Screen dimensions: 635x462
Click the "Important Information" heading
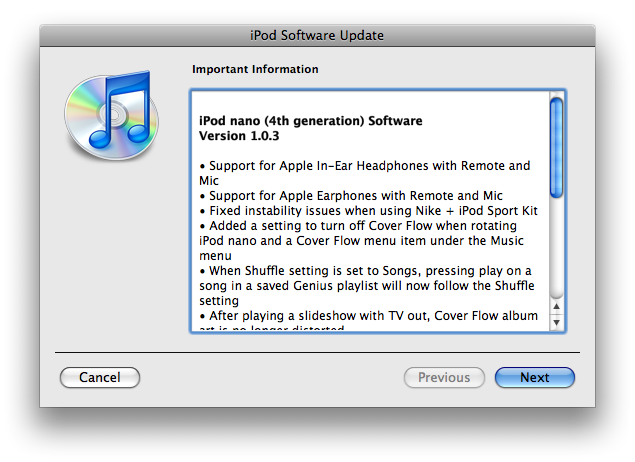tap(255, 69)
